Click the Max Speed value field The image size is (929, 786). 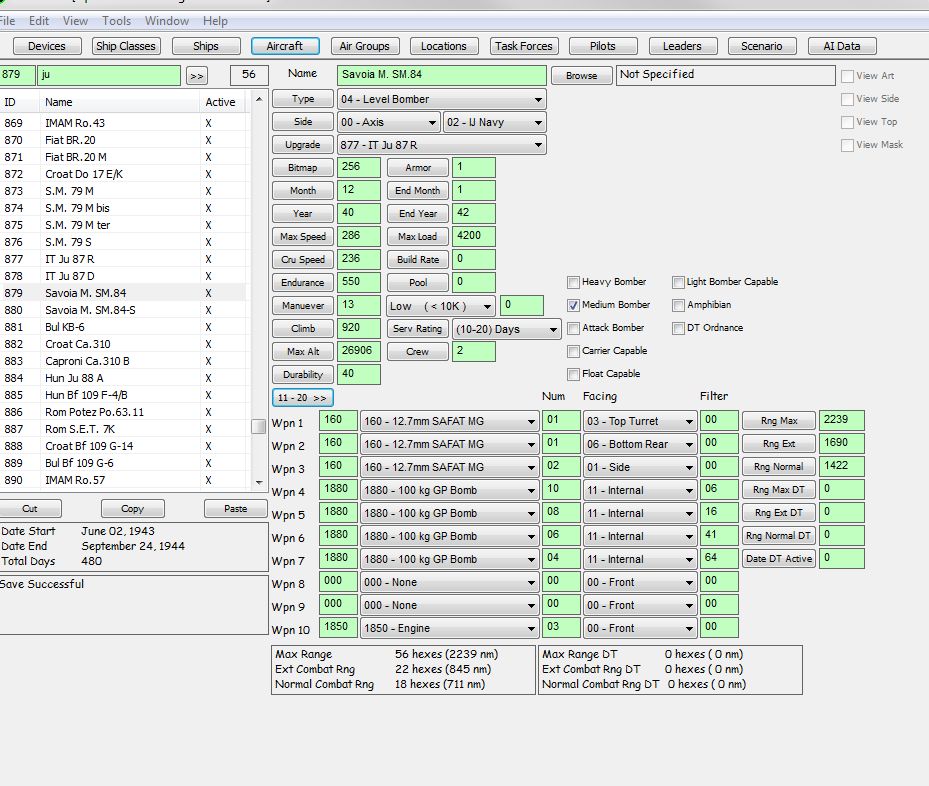click(358, 236)
